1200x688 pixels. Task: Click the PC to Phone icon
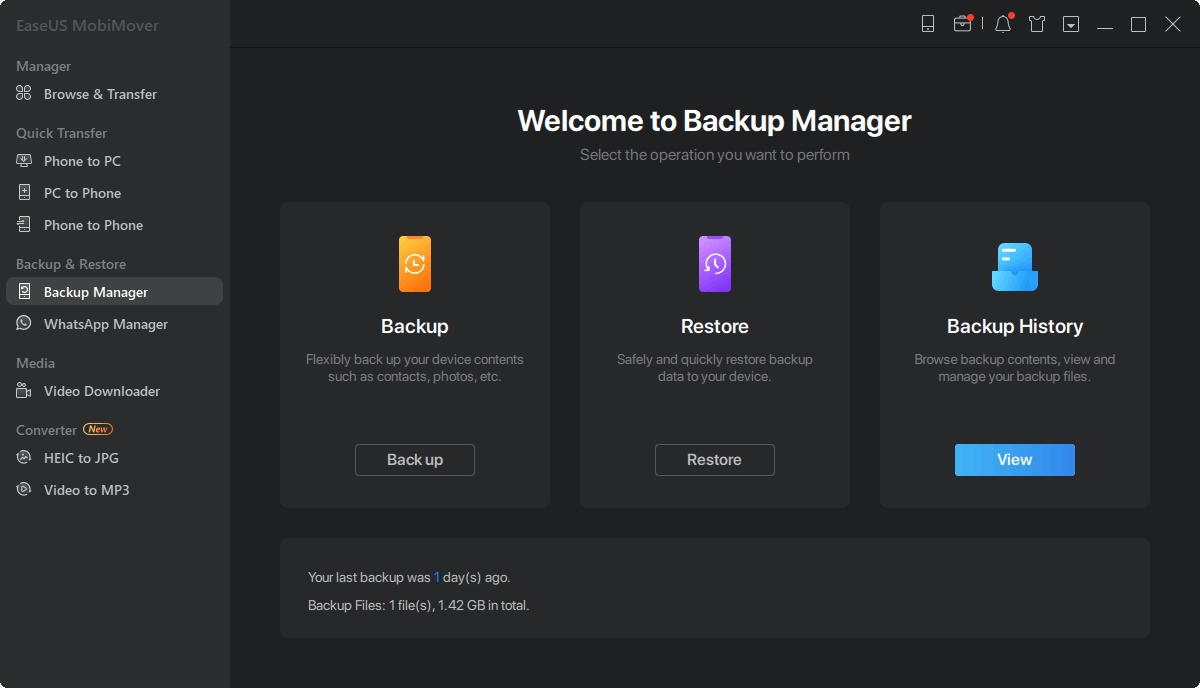coord(24,193)
